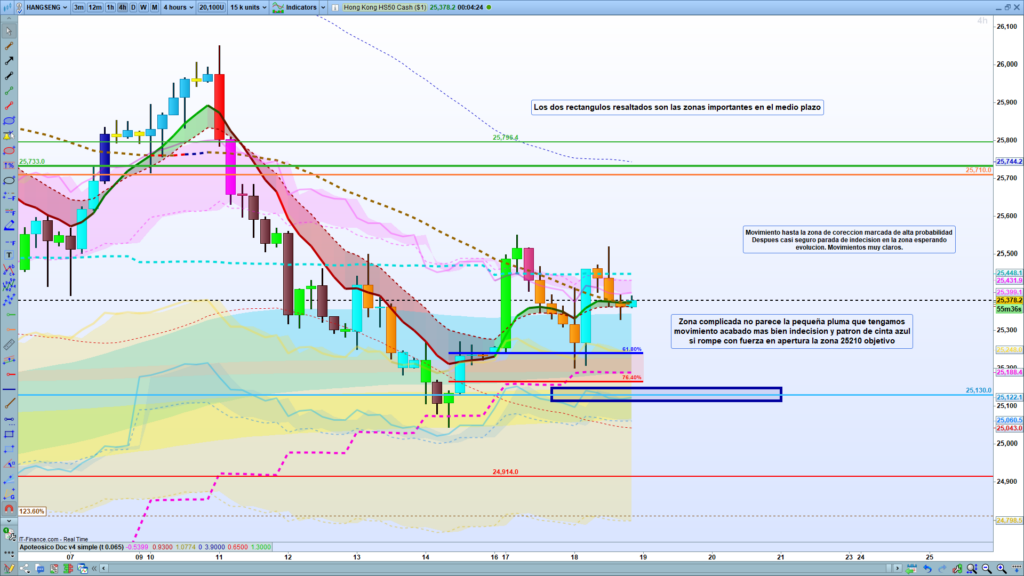The width and height of the screenshot is (1024, 576).
Task: Switch to the 1h timeframe
Action: [110, 7]
